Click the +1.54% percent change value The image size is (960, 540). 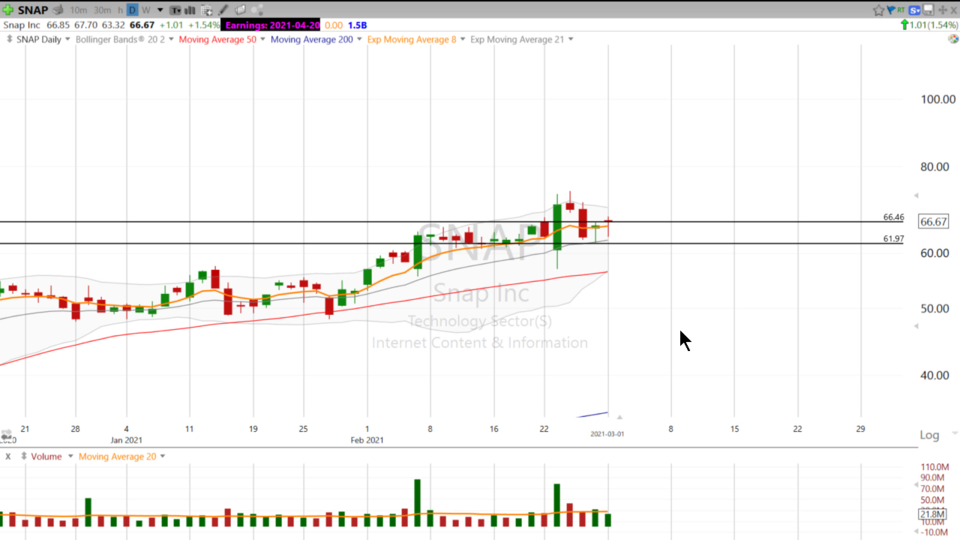(204, 25)
